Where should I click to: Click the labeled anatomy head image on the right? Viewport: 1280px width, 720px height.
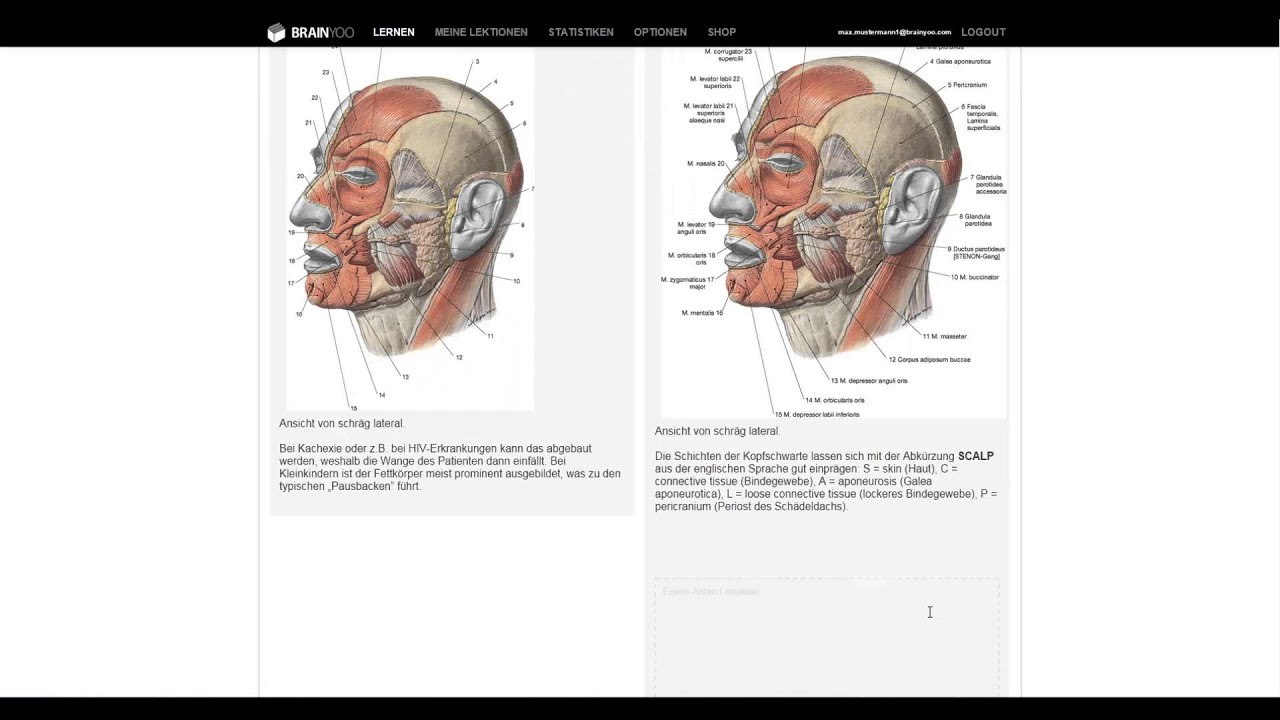833,232
